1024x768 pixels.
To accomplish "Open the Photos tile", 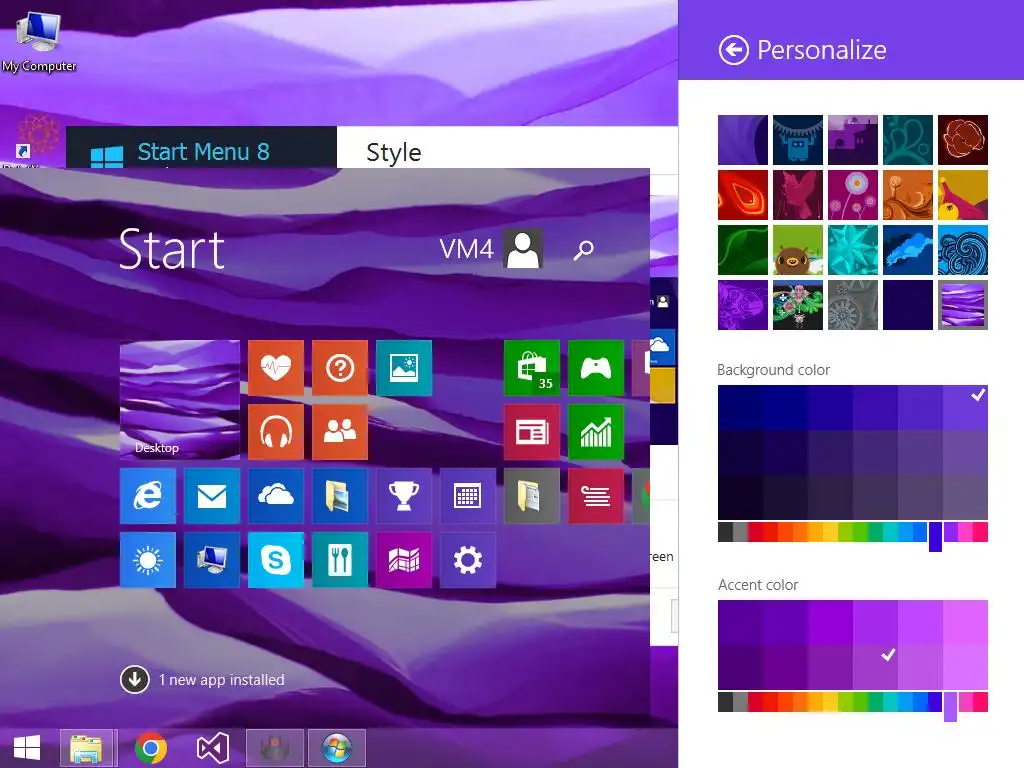I will tap(404, 368).
